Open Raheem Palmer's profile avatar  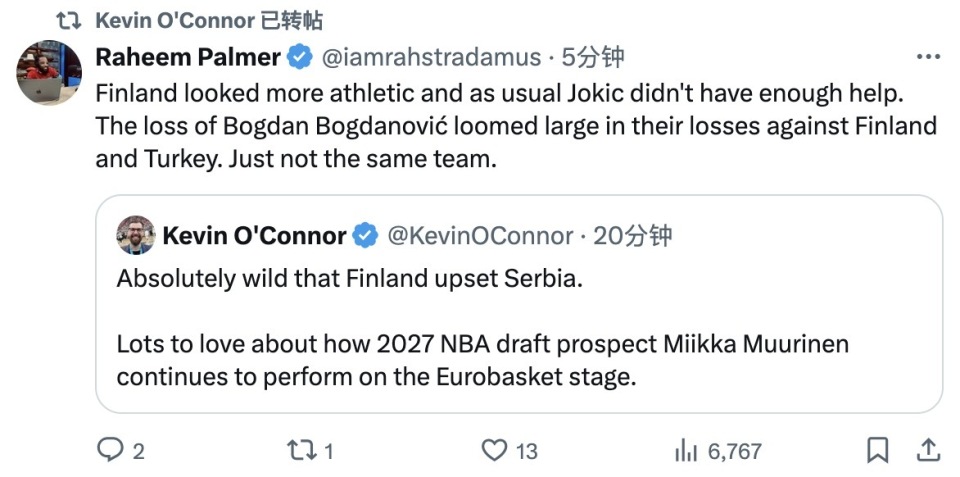click(49, 73)
